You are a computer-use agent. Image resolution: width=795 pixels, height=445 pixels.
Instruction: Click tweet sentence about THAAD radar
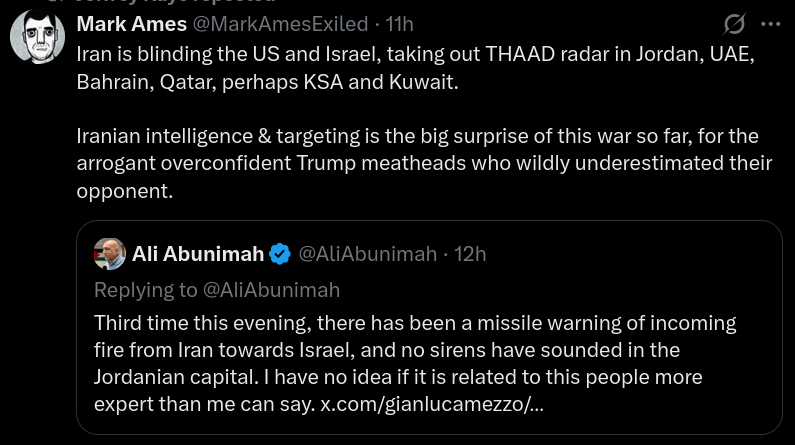pyautogui.click(x=415, y=54)
